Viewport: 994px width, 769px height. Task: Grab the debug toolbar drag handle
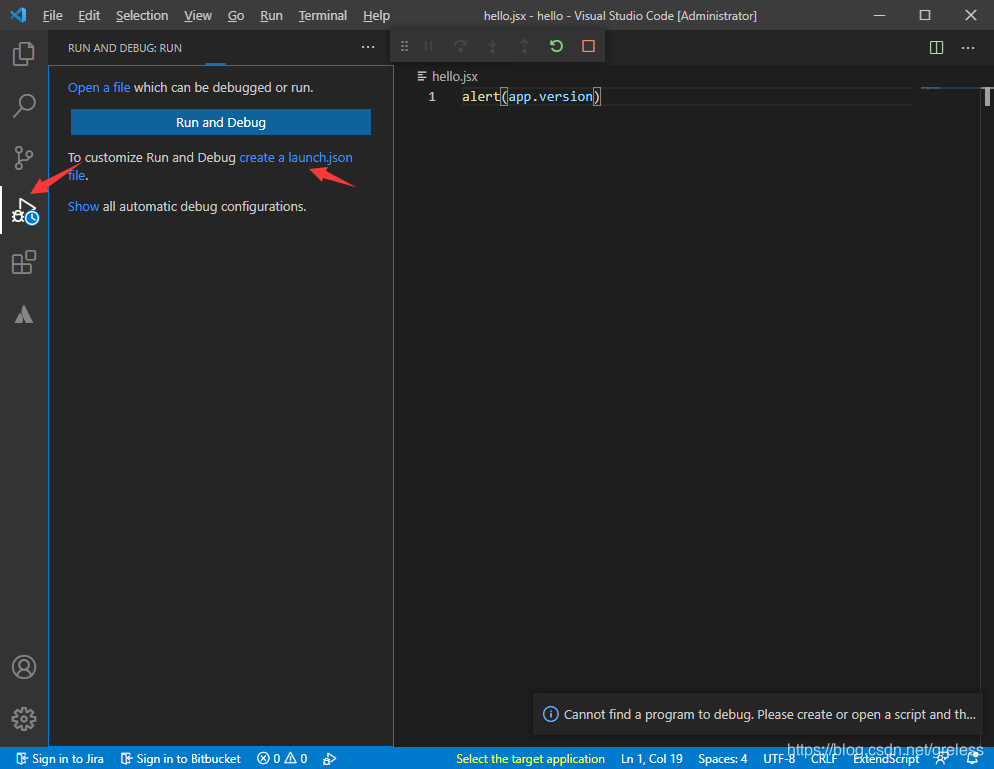[404, 46]
